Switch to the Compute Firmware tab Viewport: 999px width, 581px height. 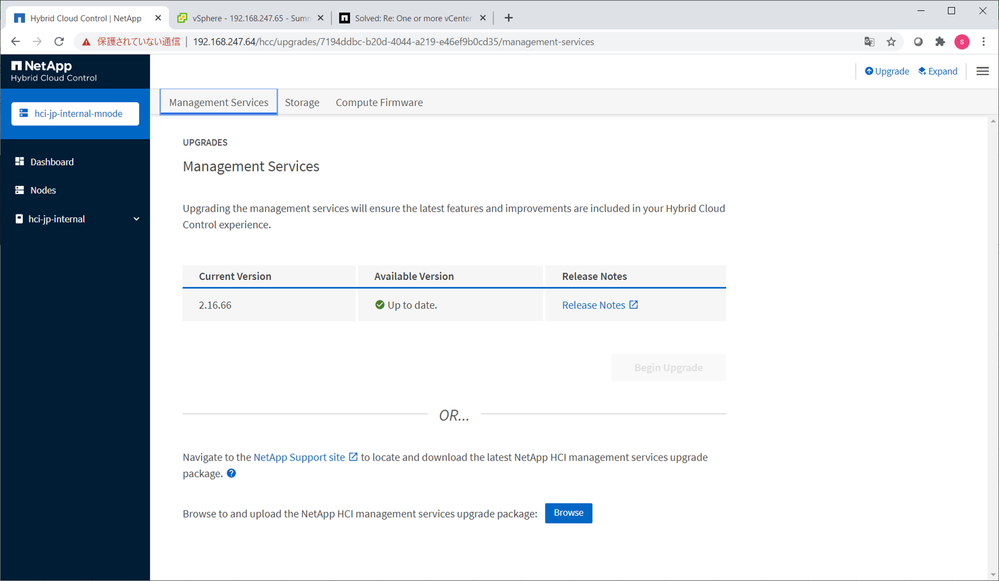(x=379, y=102)
